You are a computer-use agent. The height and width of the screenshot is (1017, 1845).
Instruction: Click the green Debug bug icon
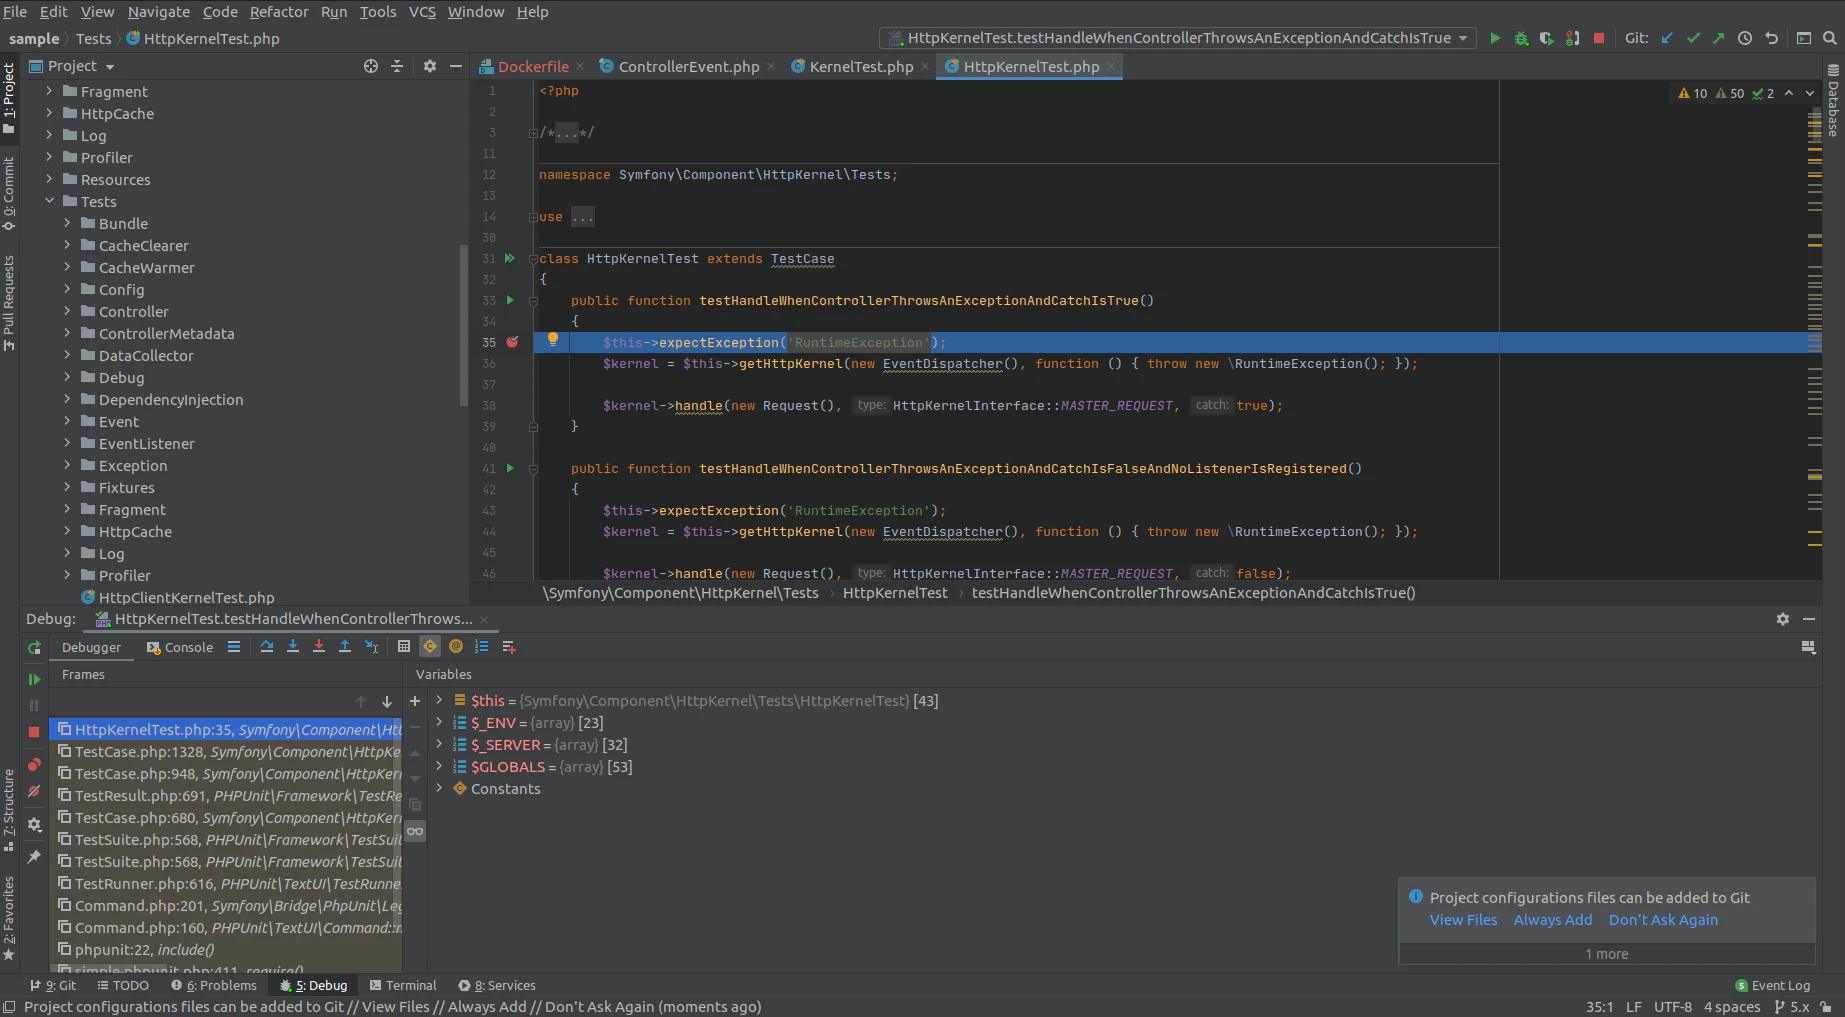pos(1521,38)
